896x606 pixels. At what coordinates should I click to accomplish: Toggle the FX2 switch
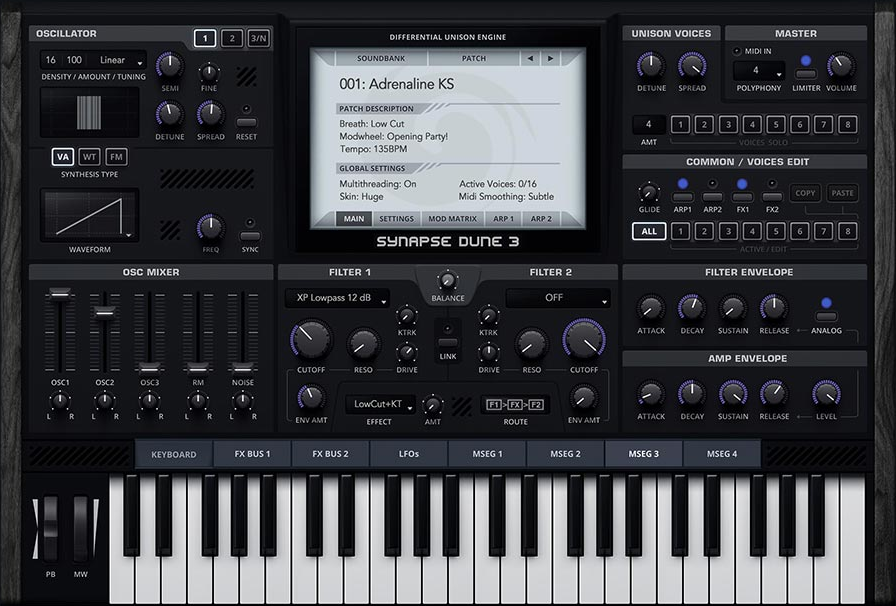772,197
